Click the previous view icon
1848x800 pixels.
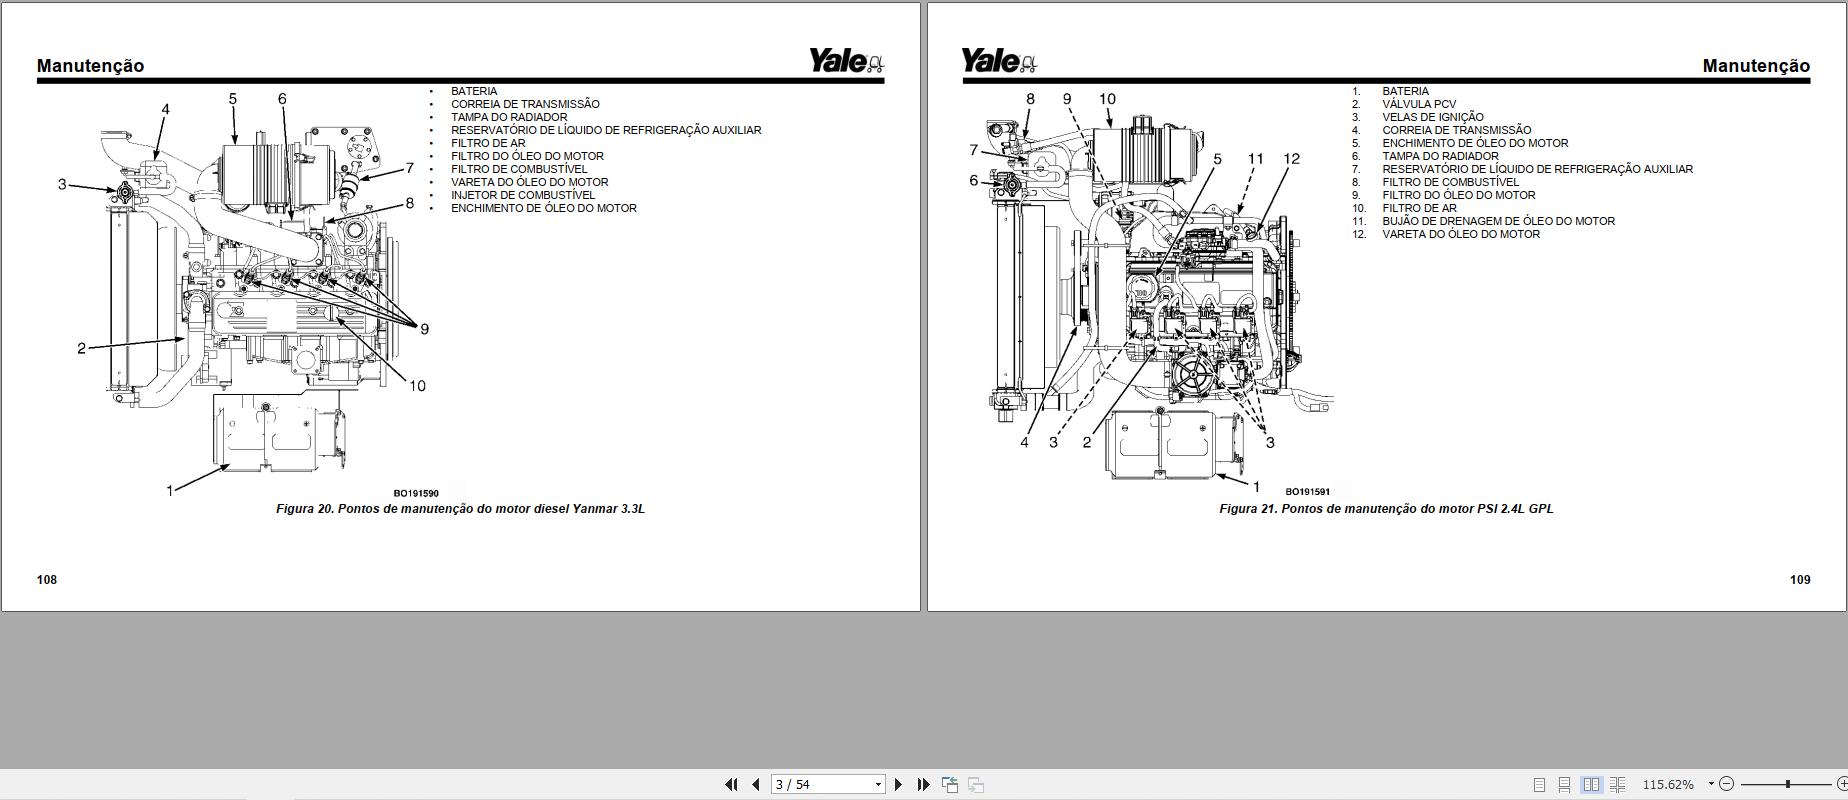point(950,785)
